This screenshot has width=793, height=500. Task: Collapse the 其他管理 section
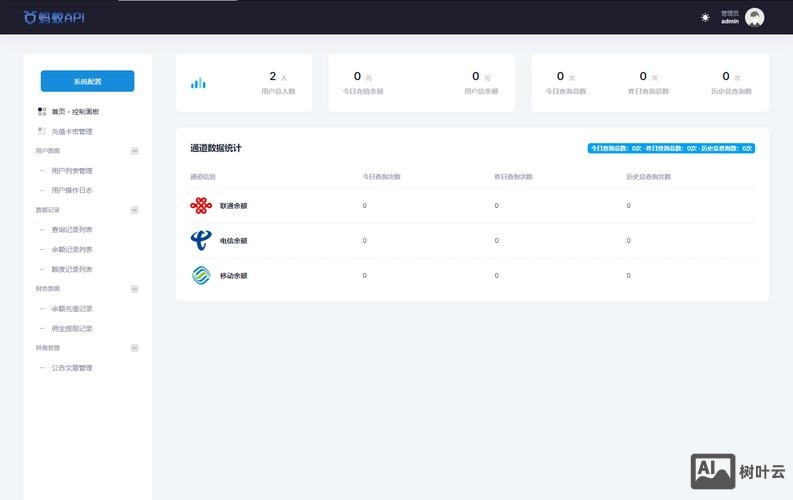[x=135, y=348]
